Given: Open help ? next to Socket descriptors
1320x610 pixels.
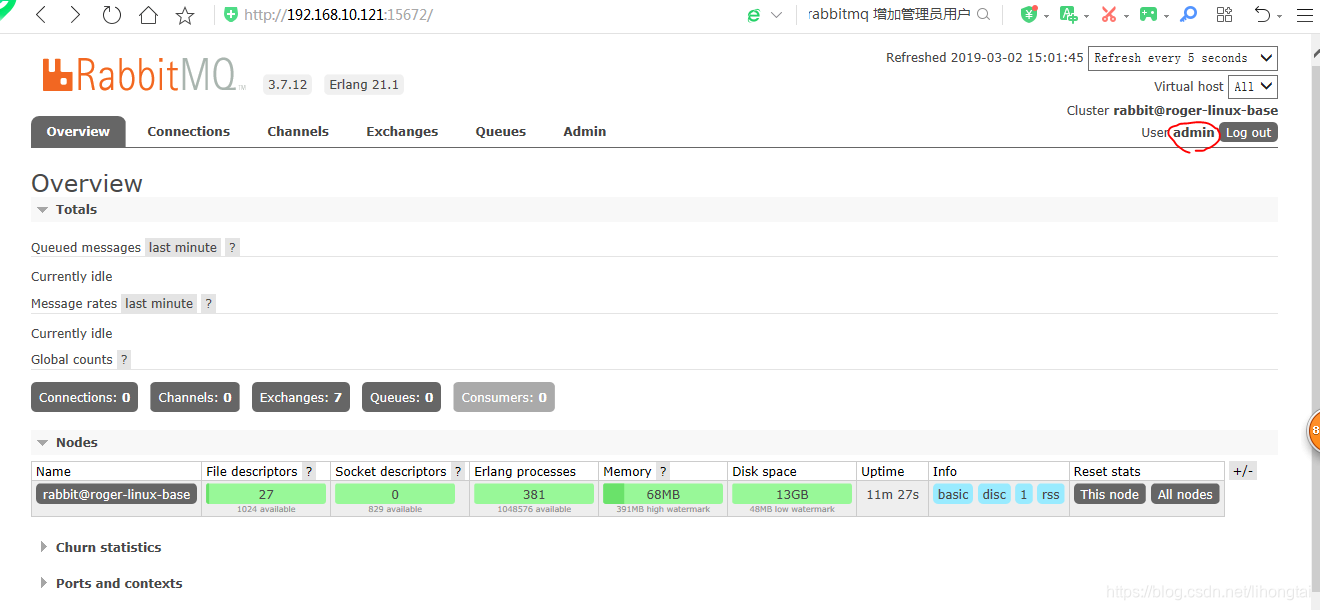Looking at the screenshot, I should (x=458, y=472).
